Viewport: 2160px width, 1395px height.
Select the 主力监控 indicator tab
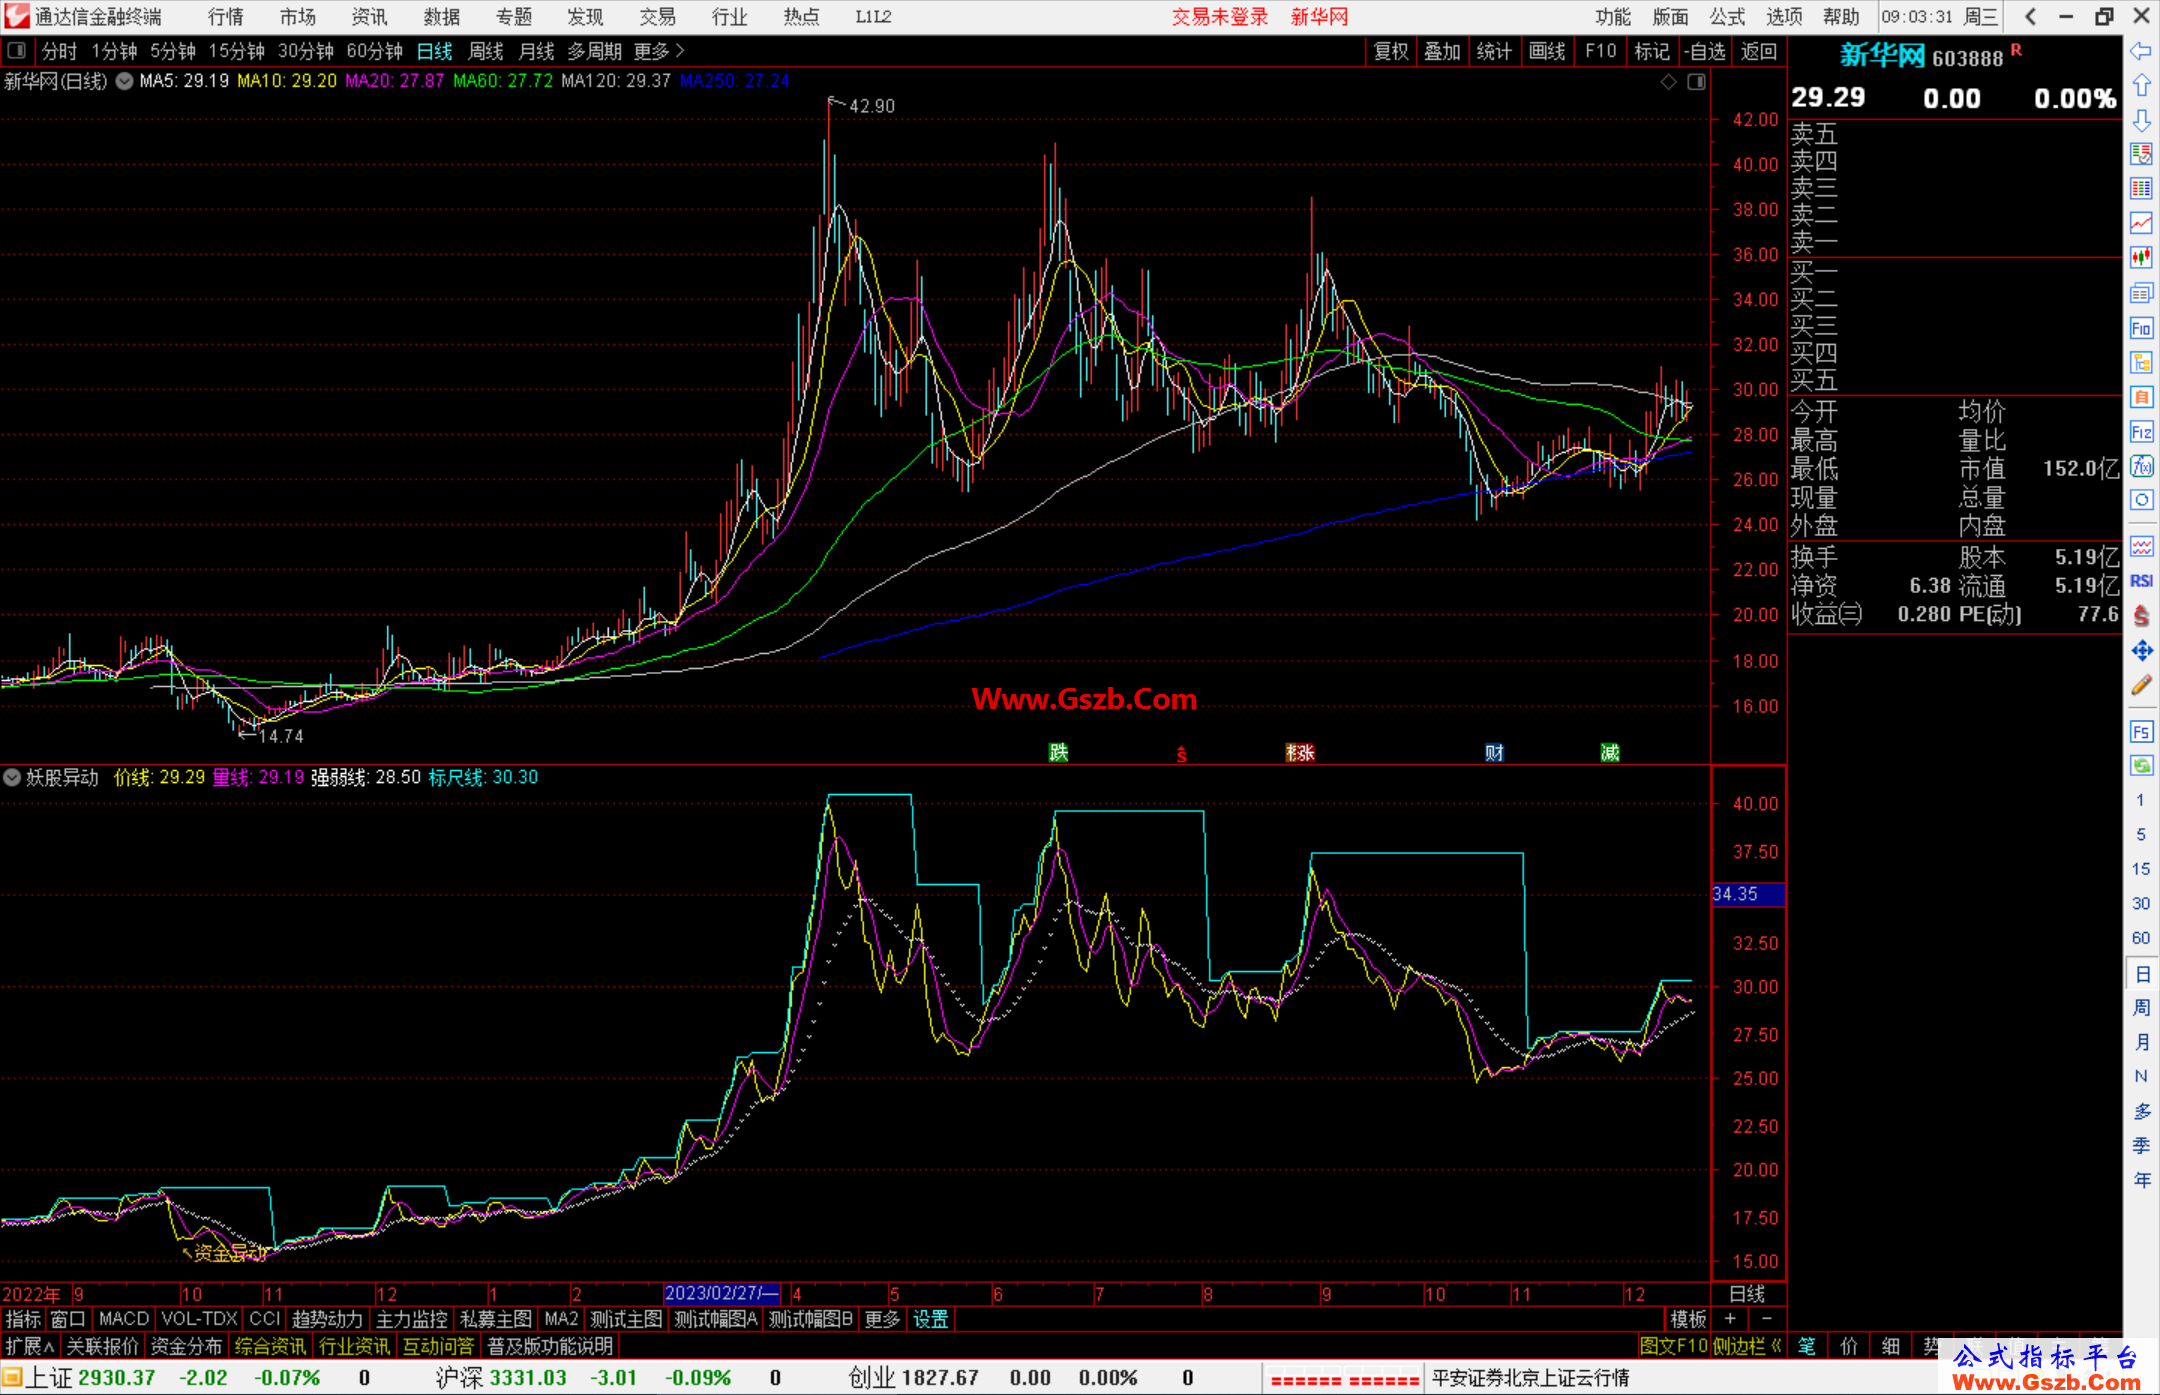[x=412, y=1319]
